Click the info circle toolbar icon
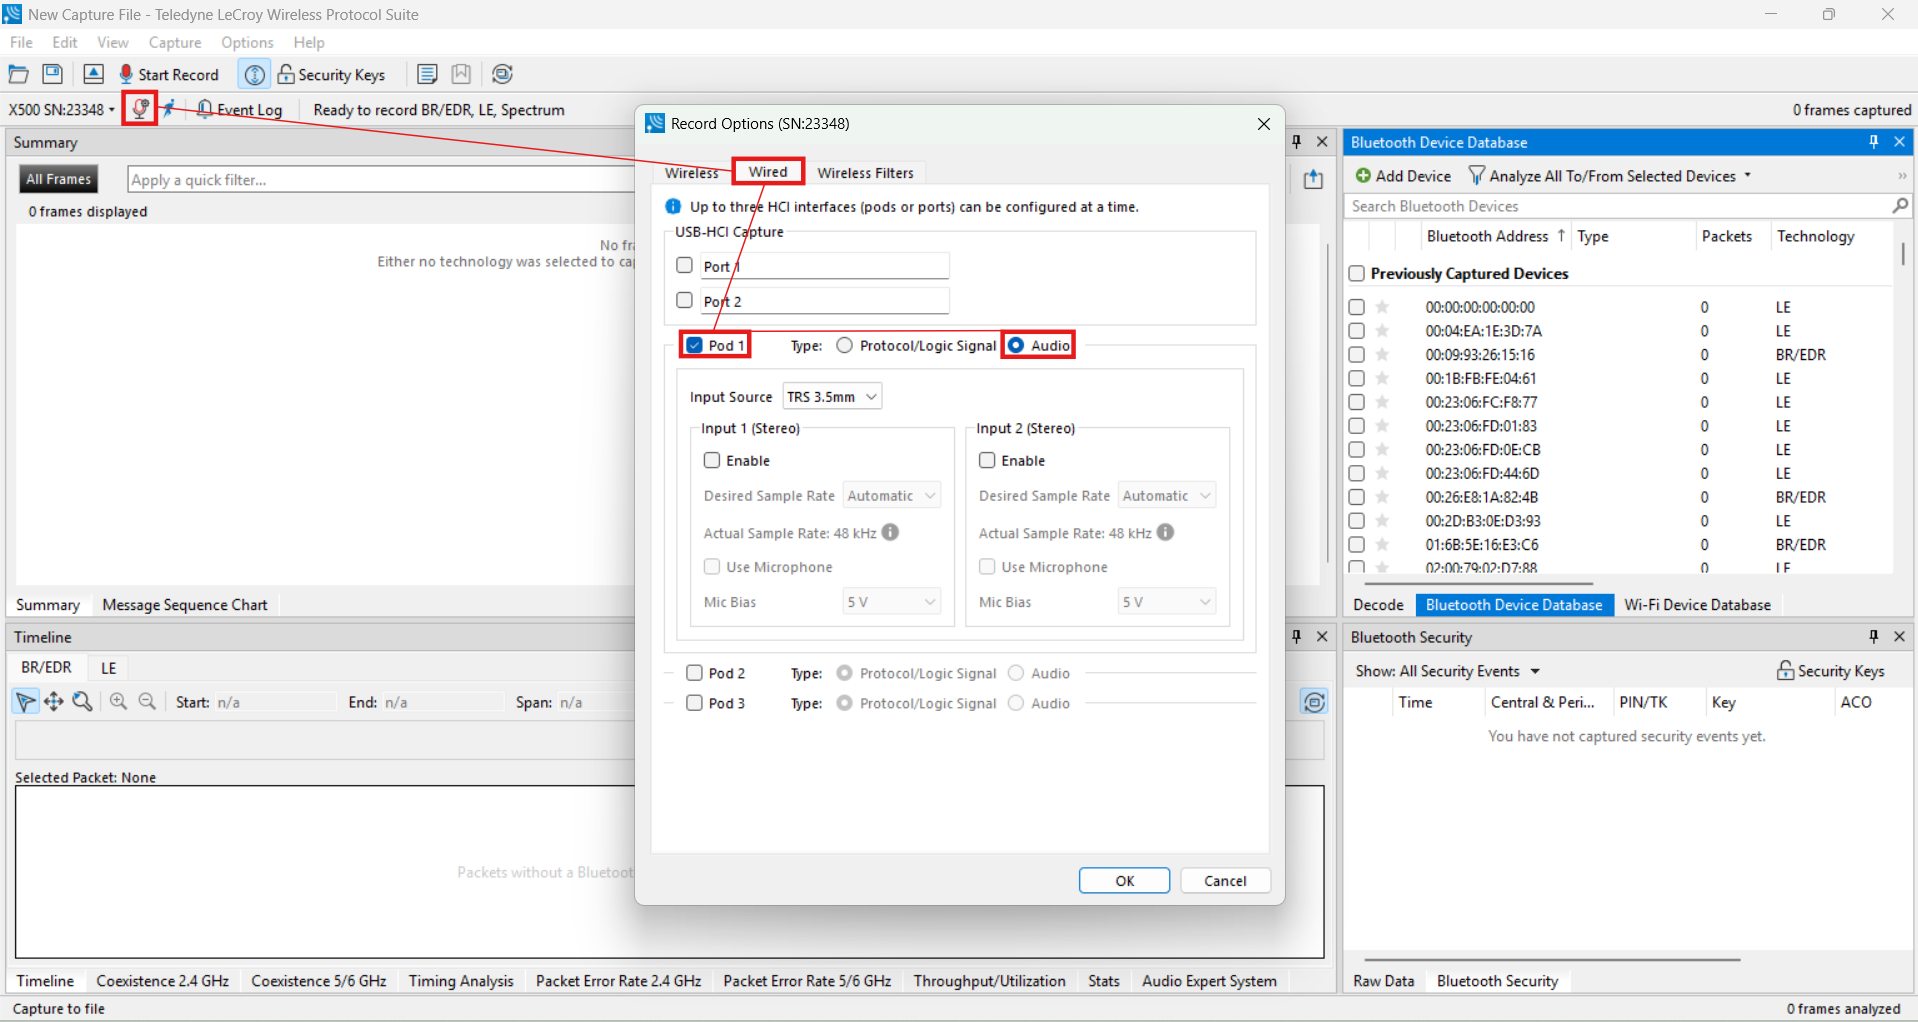The image size is (1918, 1022). pyautogui.click(x=254, y=75)
